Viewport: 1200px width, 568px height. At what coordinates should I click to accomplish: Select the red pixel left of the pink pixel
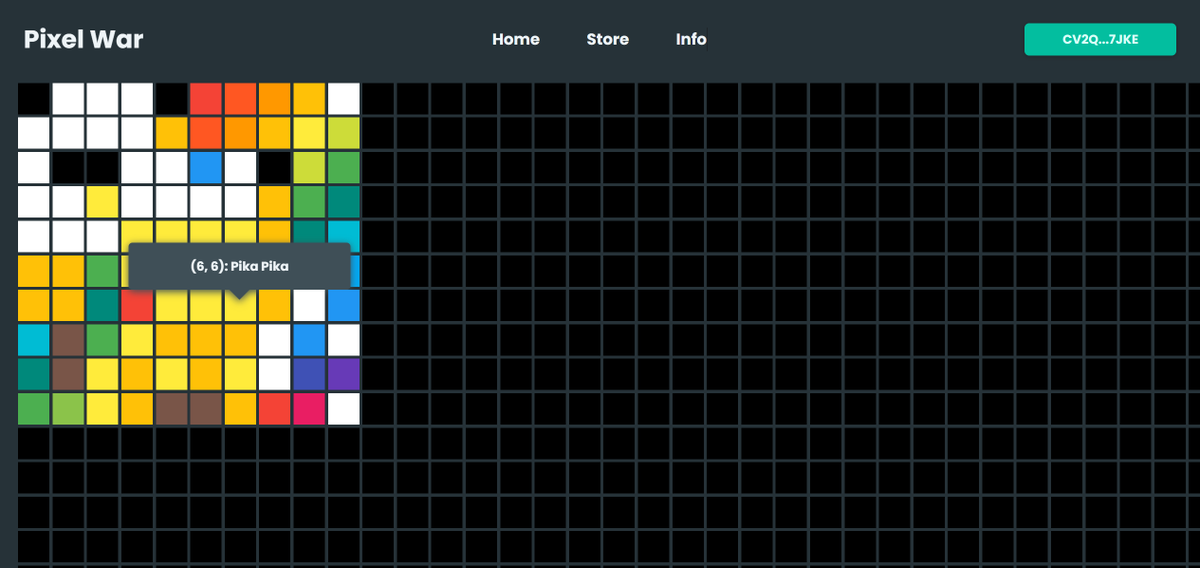pyautogui.click(x=275, y=408)
